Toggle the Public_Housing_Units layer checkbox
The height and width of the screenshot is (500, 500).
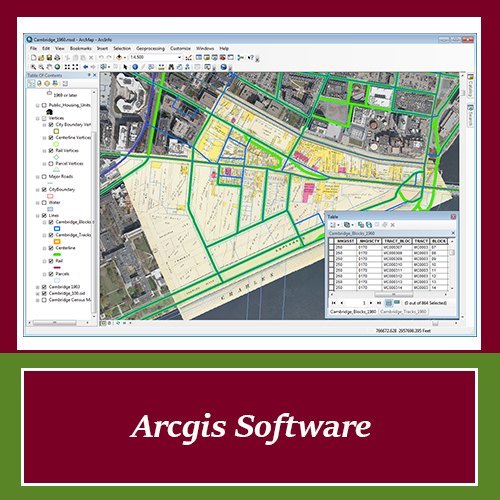click(x=44, y=105)
